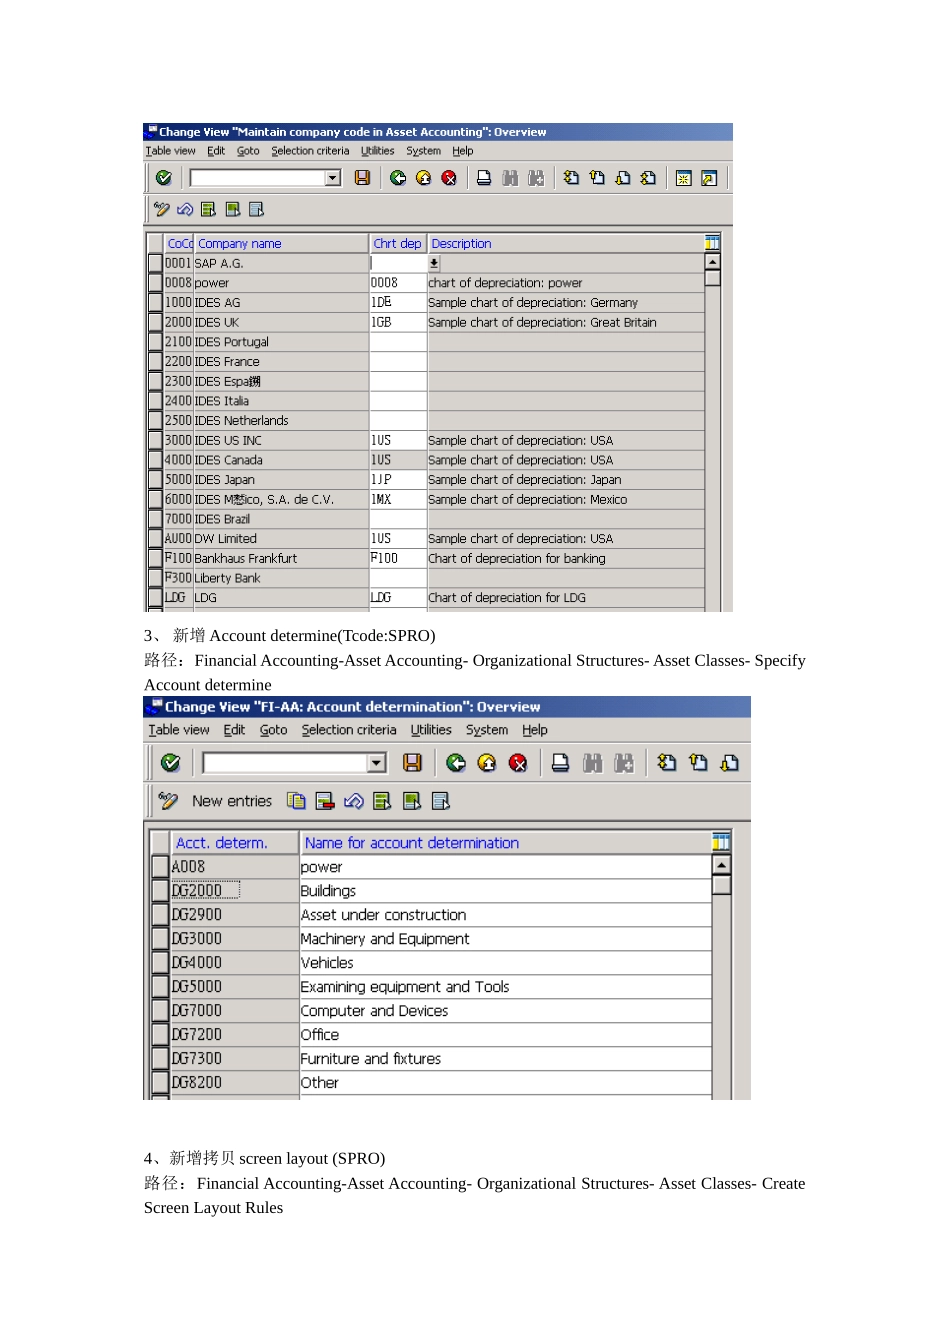Click red Cancel icon in Account determination window

click(518, 763)
